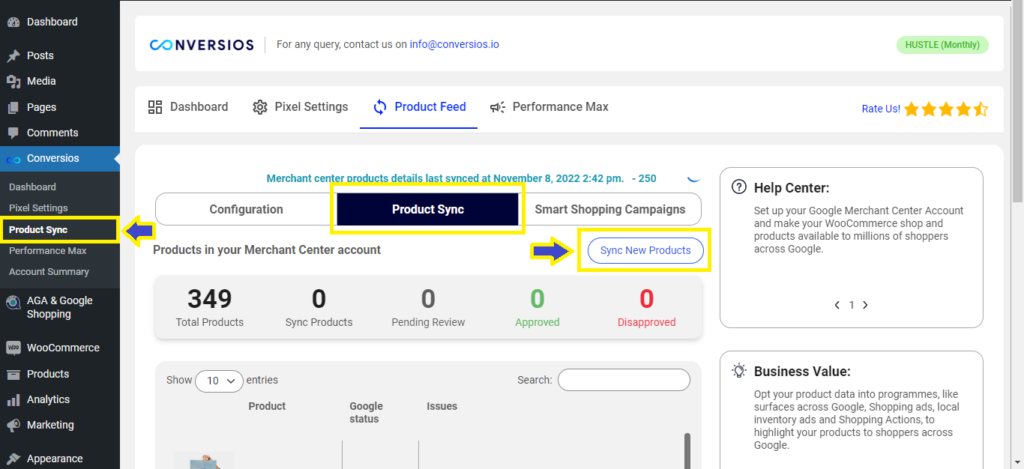Click the Sync New Products button

[x=645, y=250]
